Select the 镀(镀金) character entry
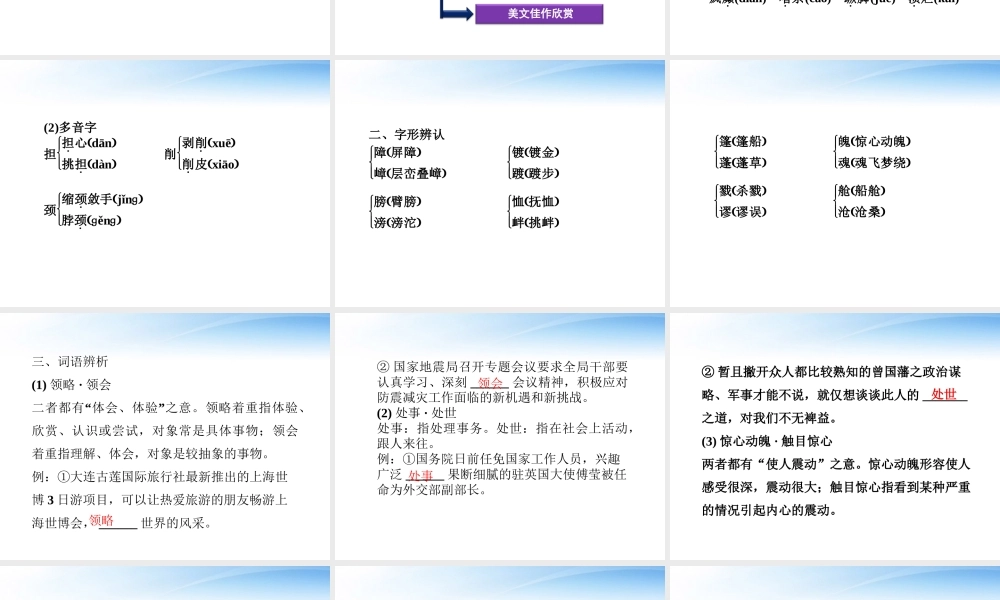This screenshot has height=600, width=1000. coord(535,152)
